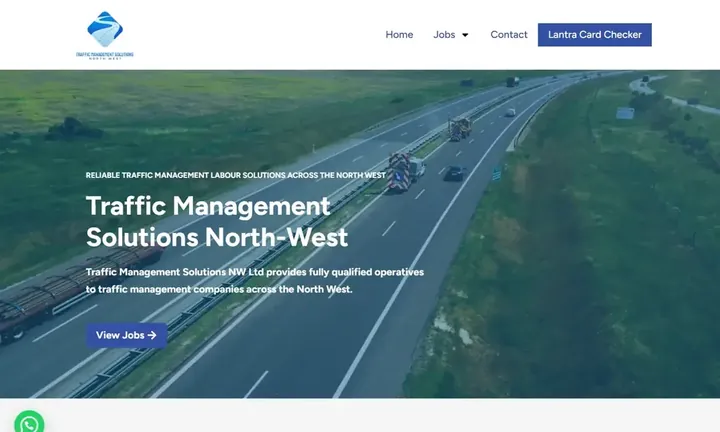Viewport: 720px width, 432px height.
Task: Click the Traffic Management Solutions North-West heading
Action: click(x=217, y=221)
